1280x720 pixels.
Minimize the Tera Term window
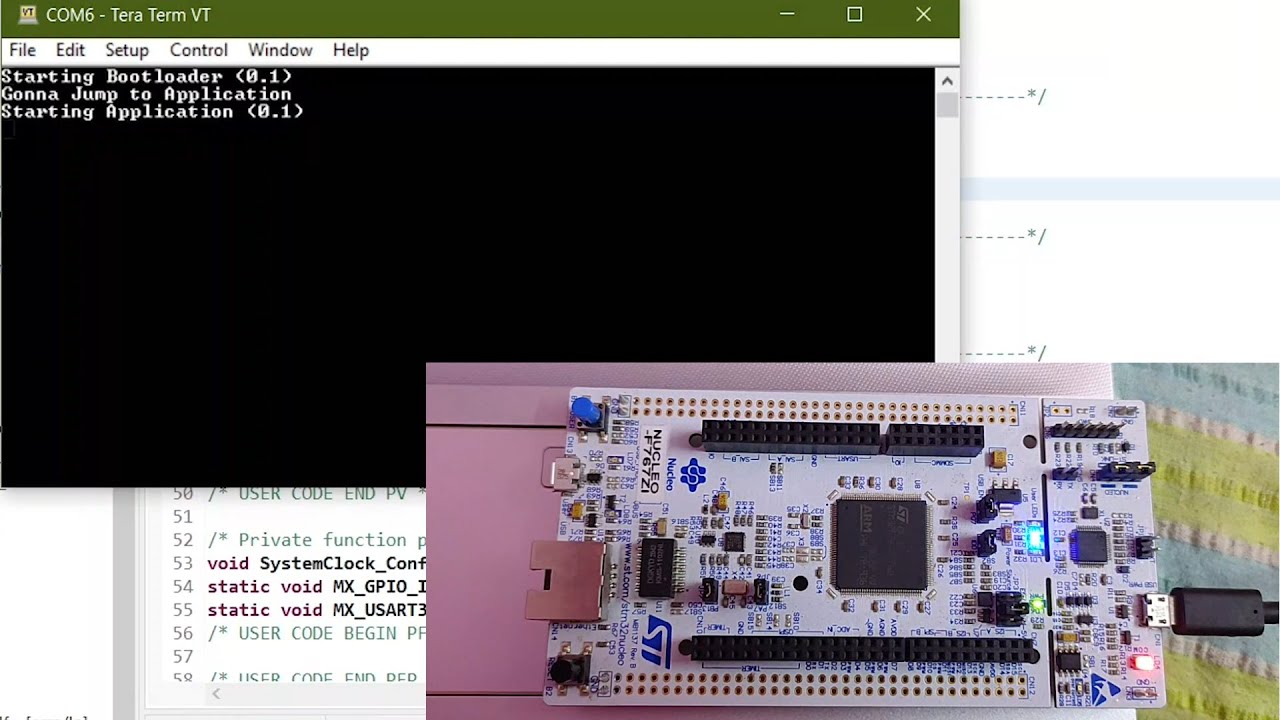coord(787,15)
